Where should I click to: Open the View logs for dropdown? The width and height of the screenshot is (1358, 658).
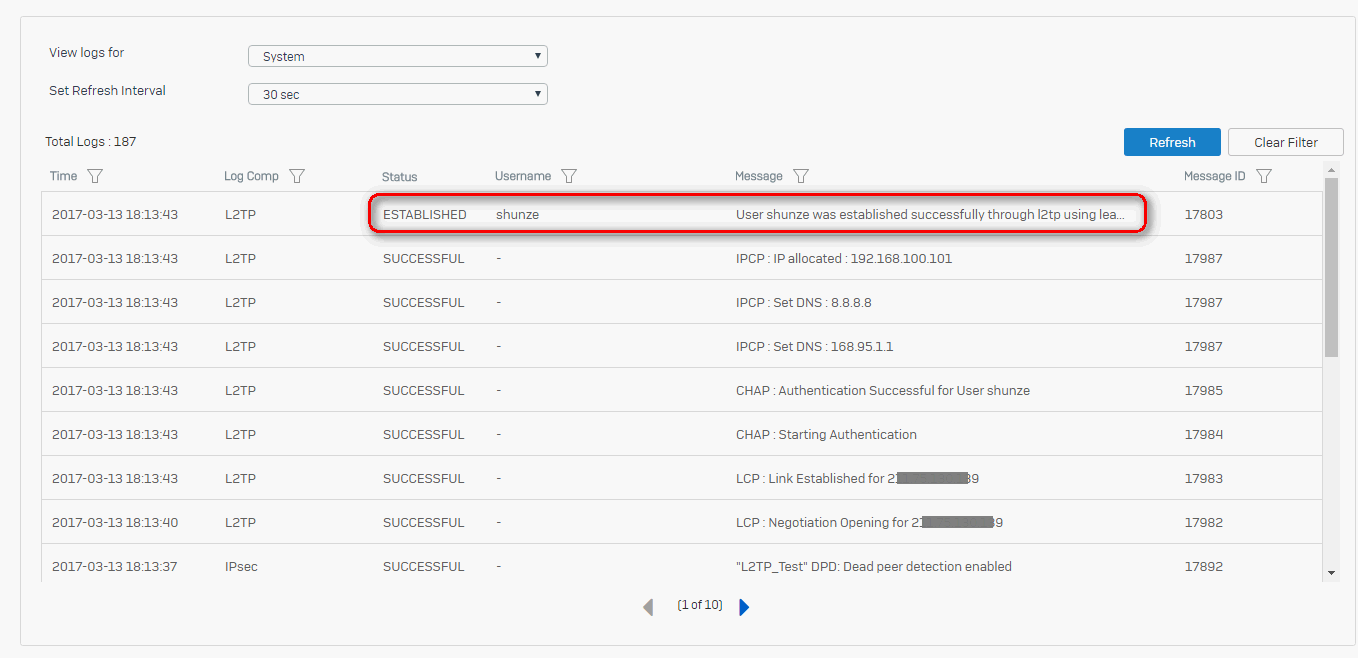click(x=397, y=56)
